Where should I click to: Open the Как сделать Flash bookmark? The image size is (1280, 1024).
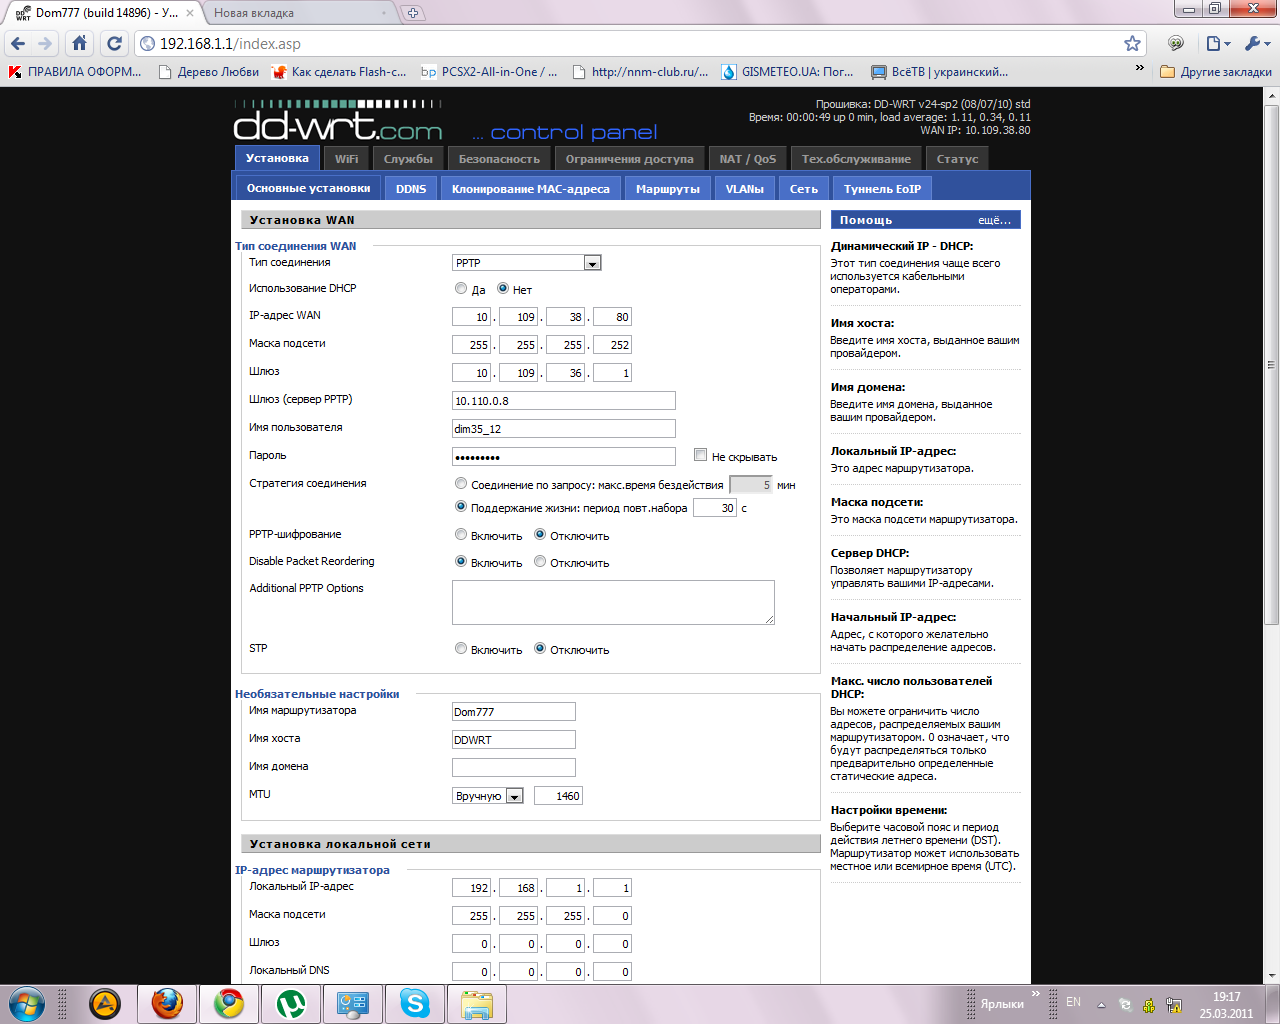point(340,72)
